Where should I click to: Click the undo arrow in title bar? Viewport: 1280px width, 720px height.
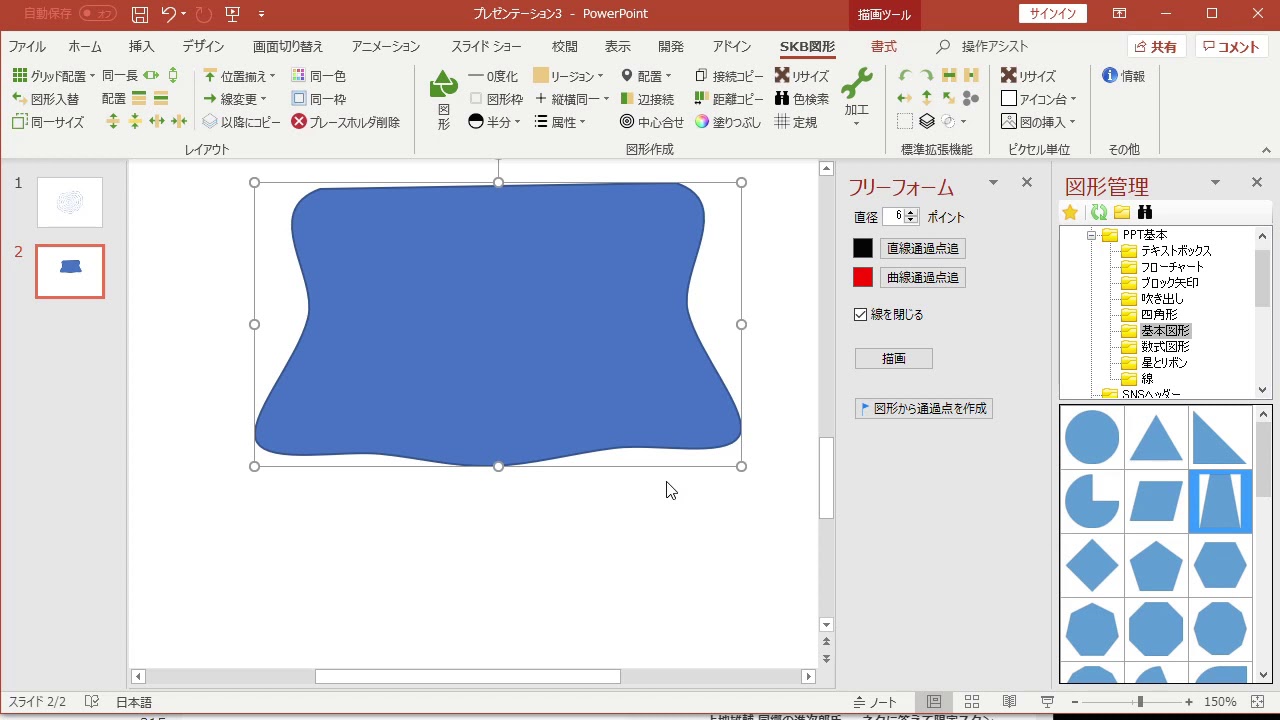[x=168, y=14]
